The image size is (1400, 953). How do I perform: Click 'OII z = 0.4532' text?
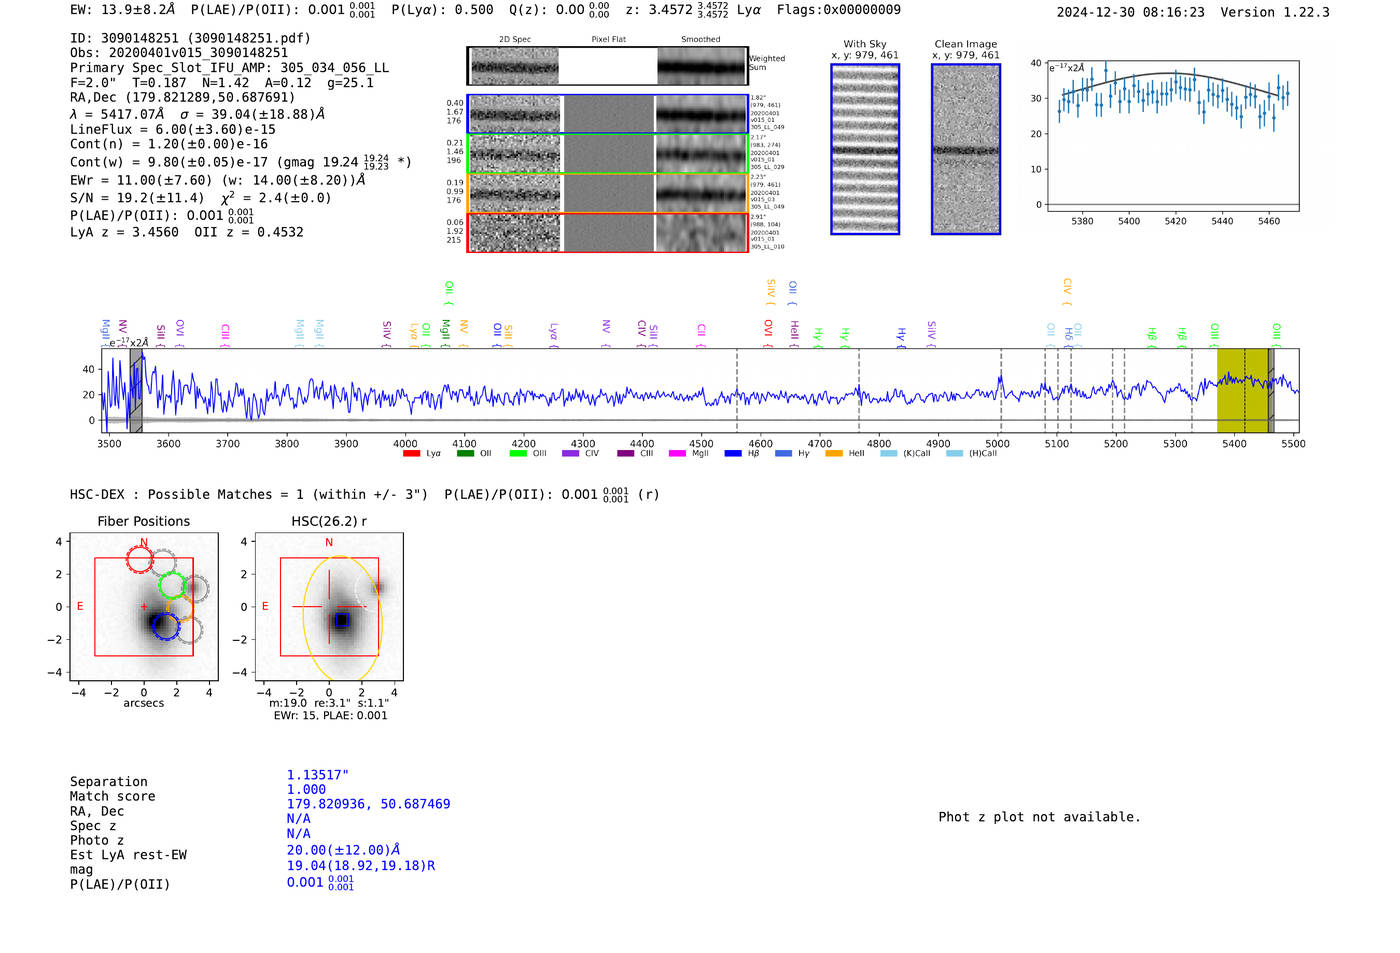point(249,232)
